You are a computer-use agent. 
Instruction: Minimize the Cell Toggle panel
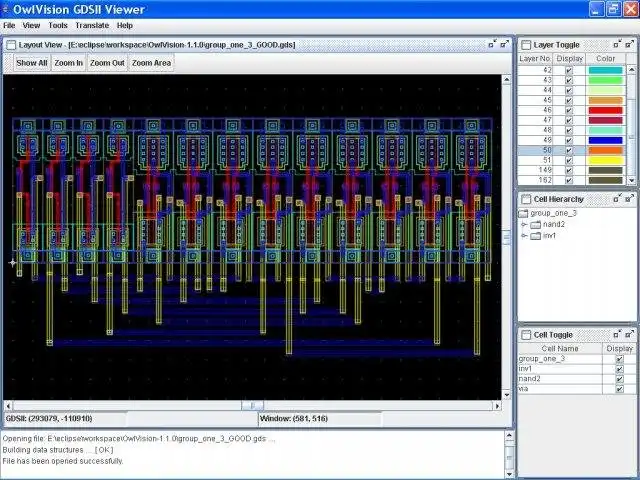tap(617, 334)
